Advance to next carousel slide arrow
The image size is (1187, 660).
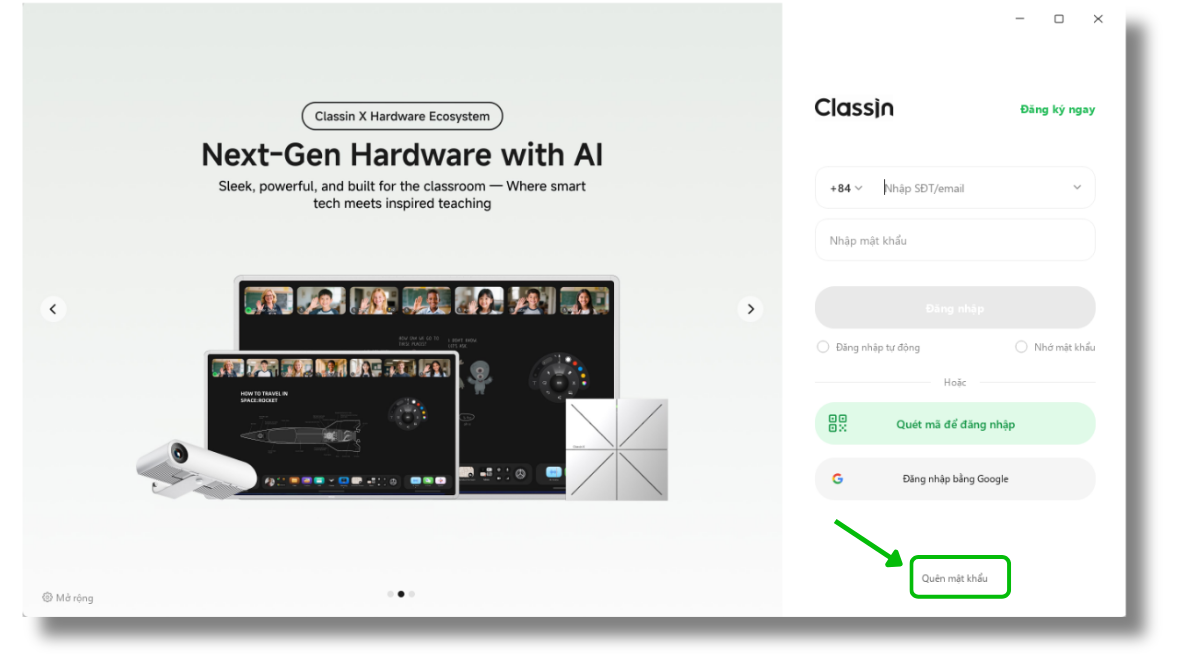tap(750, 309)
